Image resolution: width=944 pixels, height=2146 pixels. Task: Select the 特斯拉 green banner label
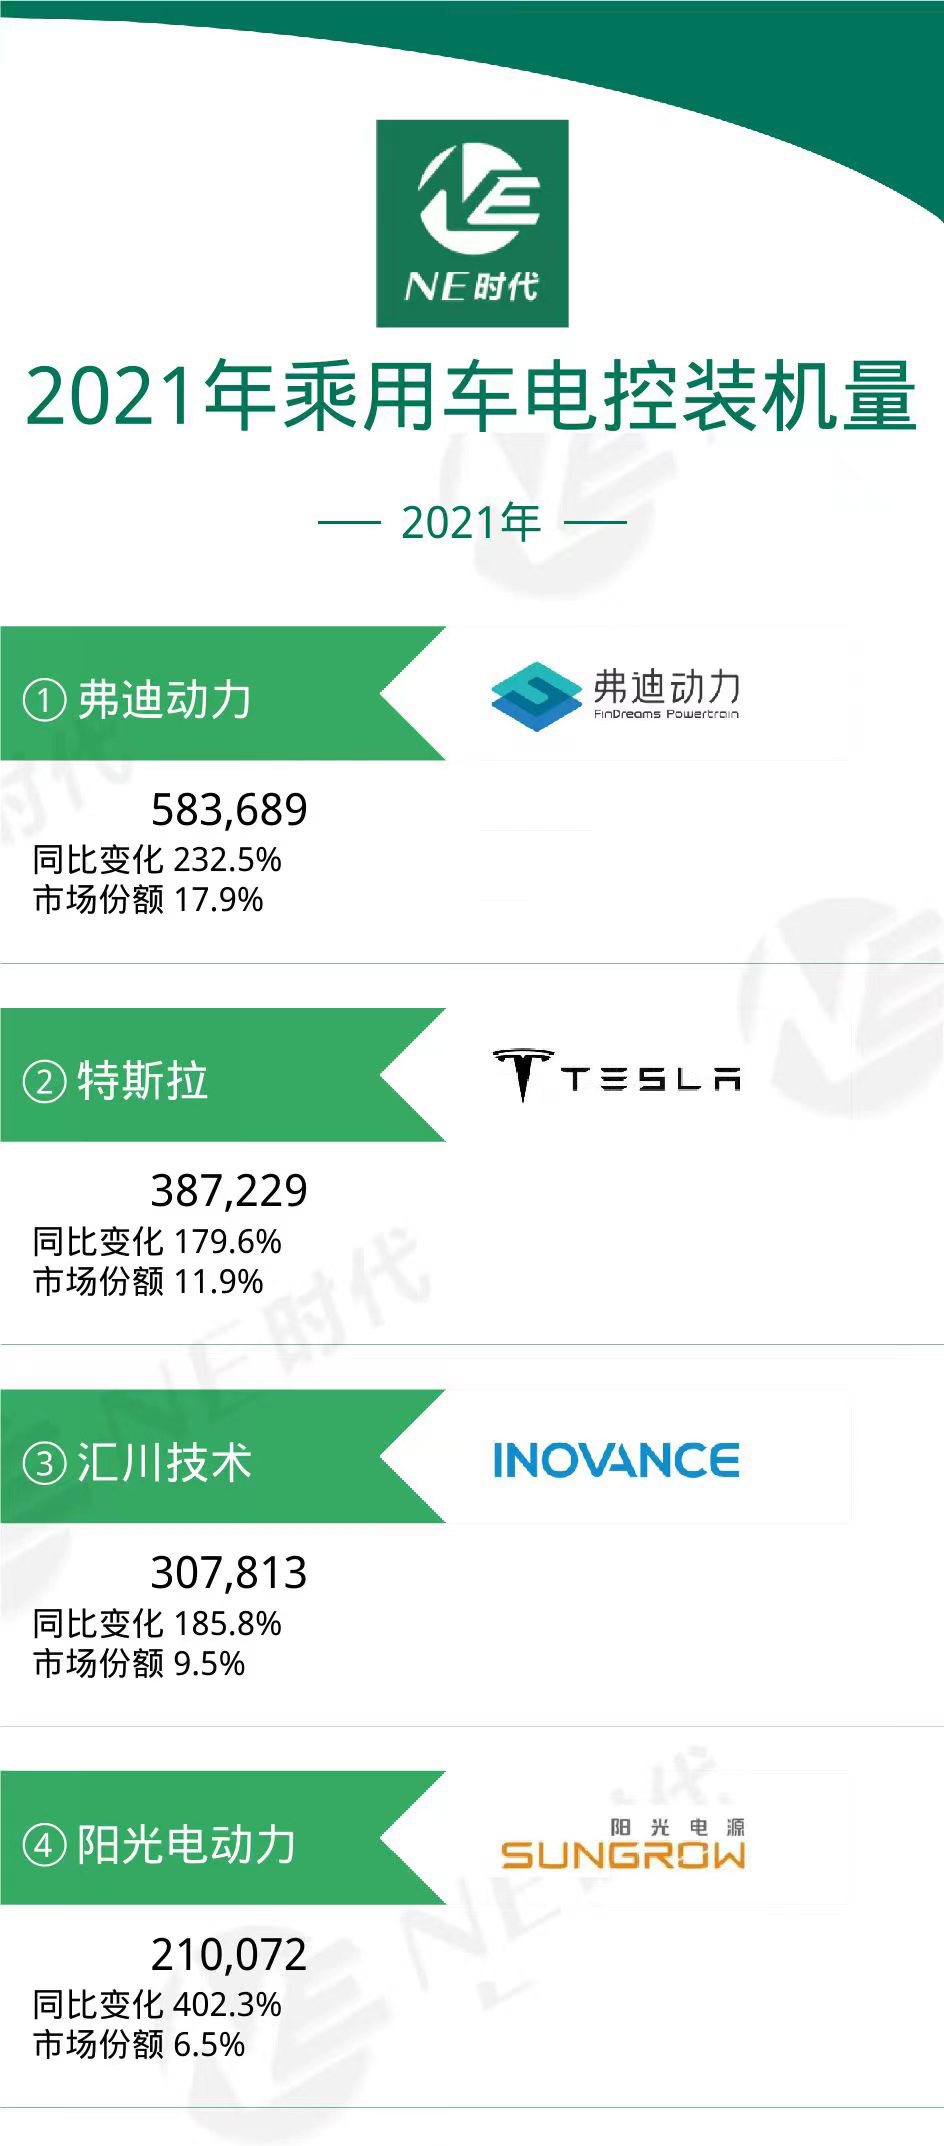[143, 1081]
